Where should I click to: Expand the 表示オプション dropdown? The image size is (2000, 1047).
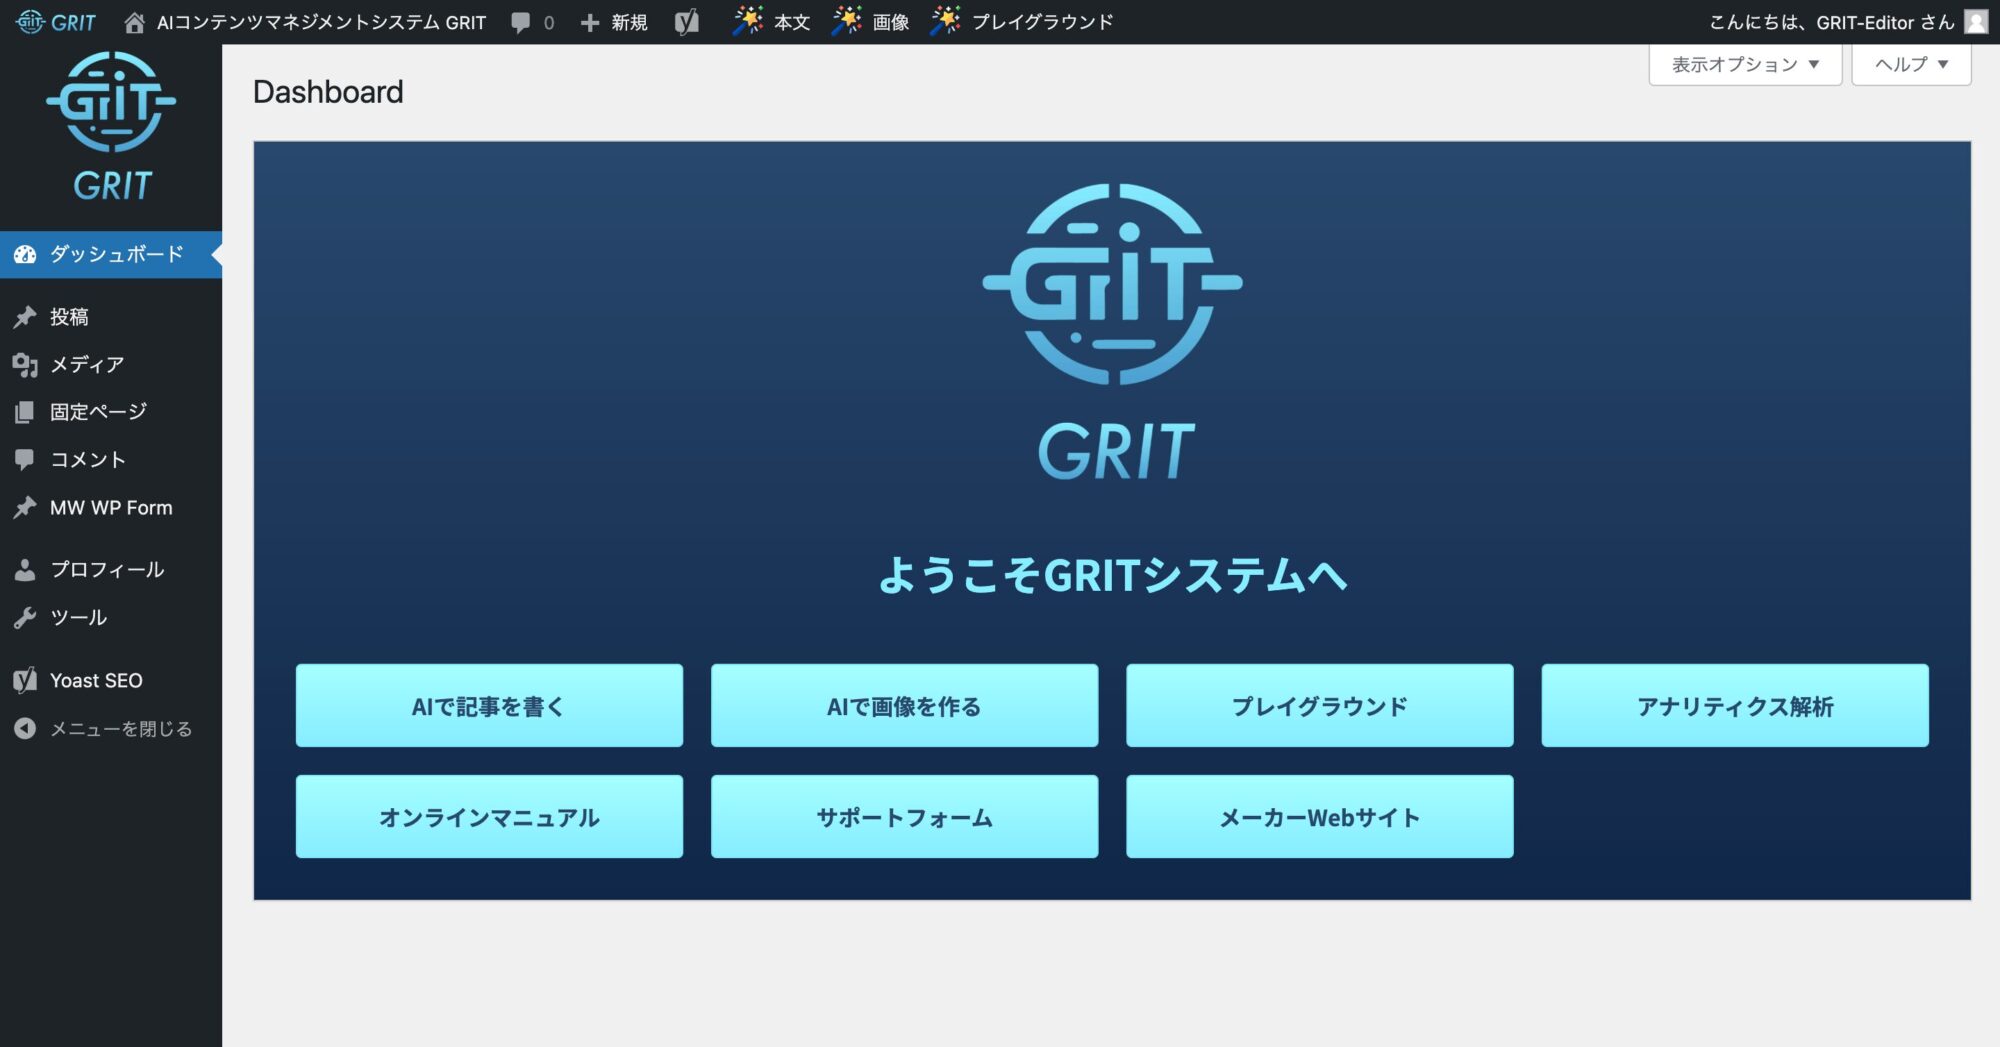1744,65
